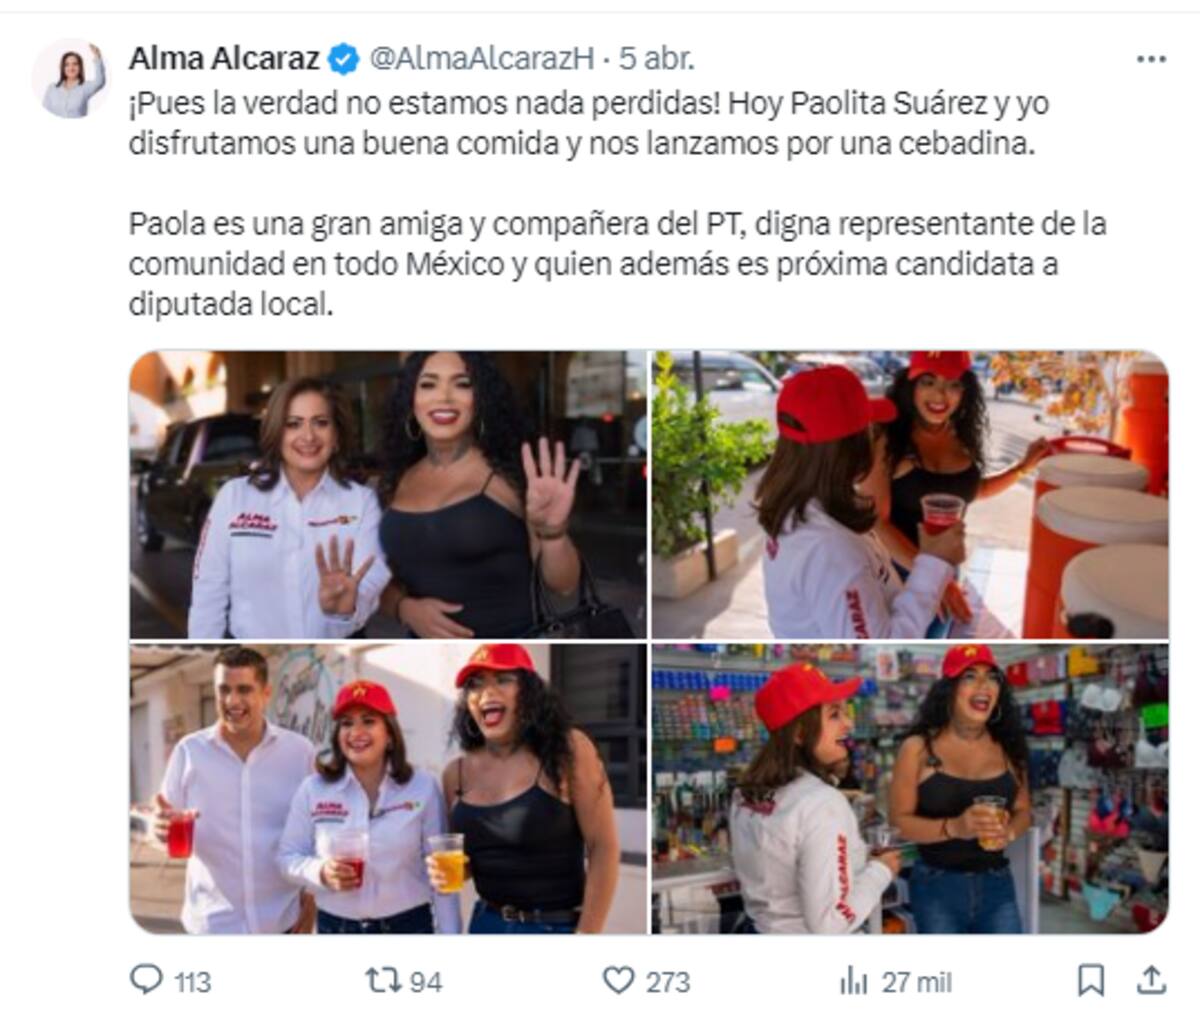This screenshot has height=1019, width=1200.
Task: Click the 273 likes count
Action: (x=667, y=982)
